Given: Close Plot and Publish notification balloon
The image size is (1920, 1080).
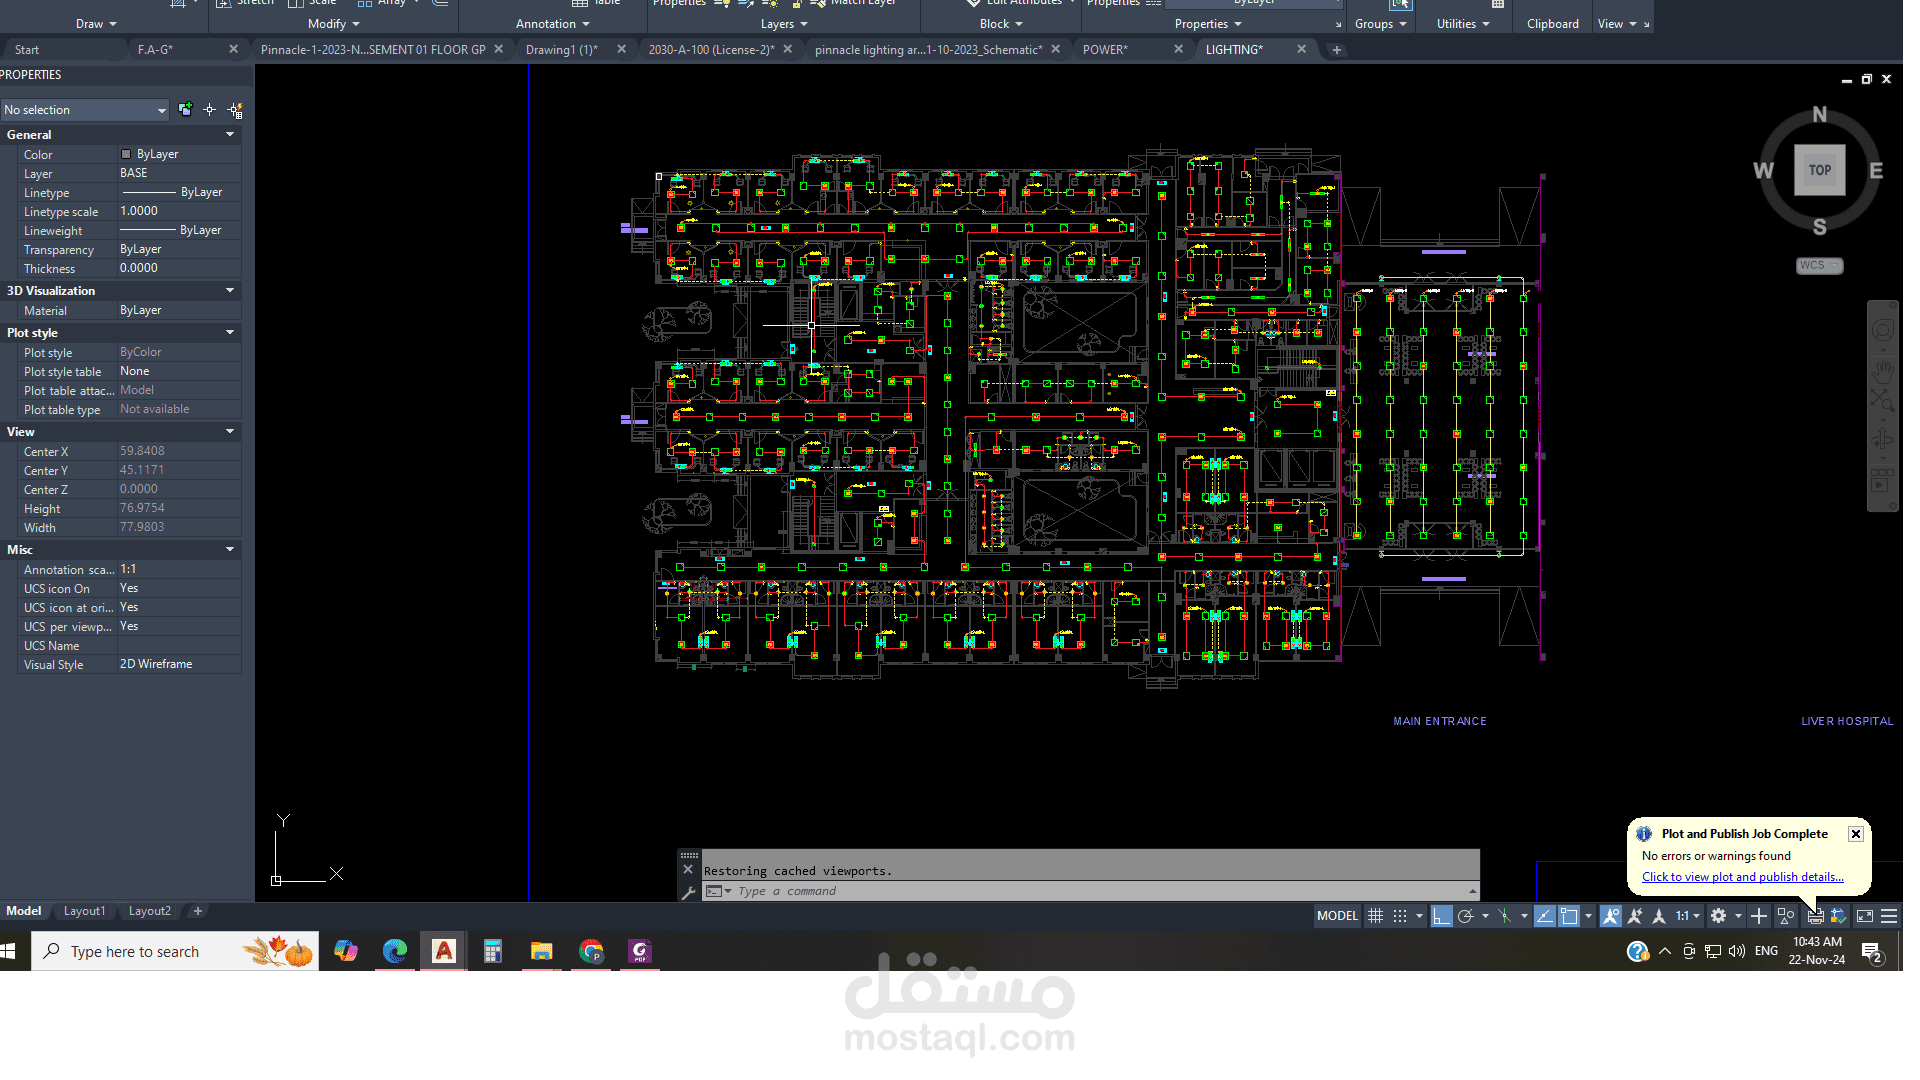Looking at the screenshot, I should pyautogui.click(x=1856, y=834).
